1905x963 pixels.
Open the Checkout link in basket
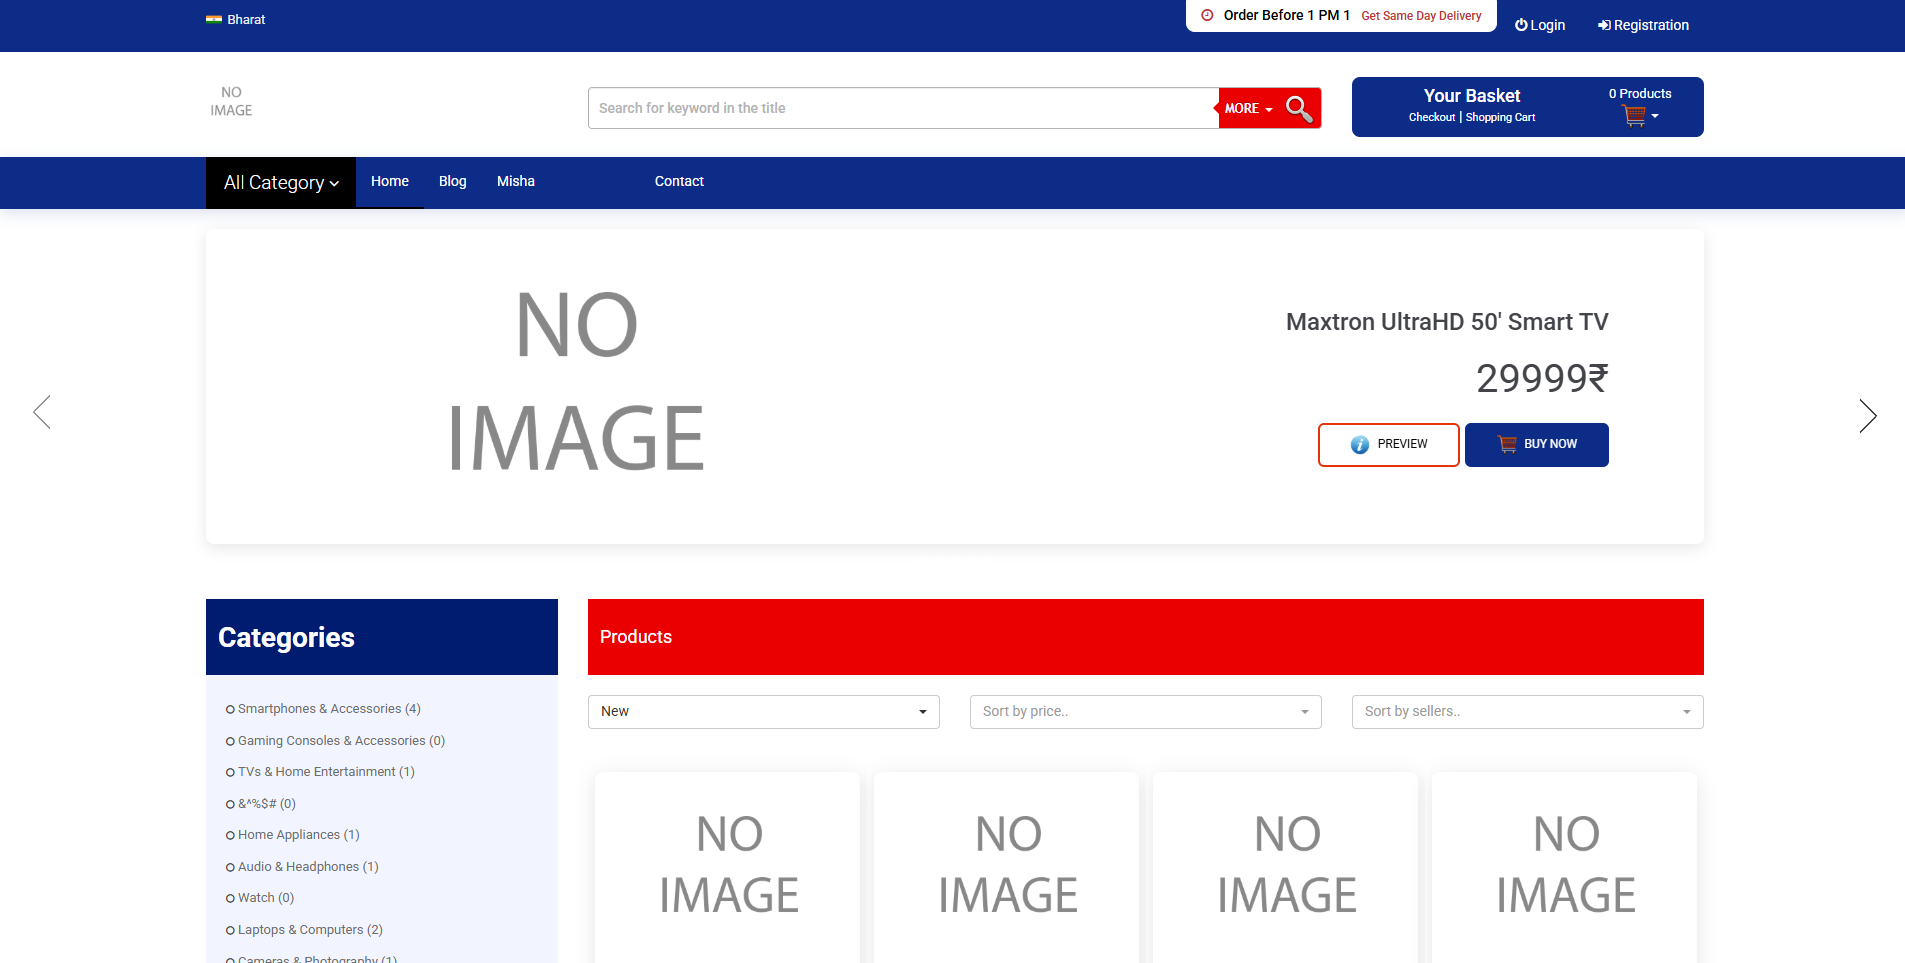(1432, 117)
